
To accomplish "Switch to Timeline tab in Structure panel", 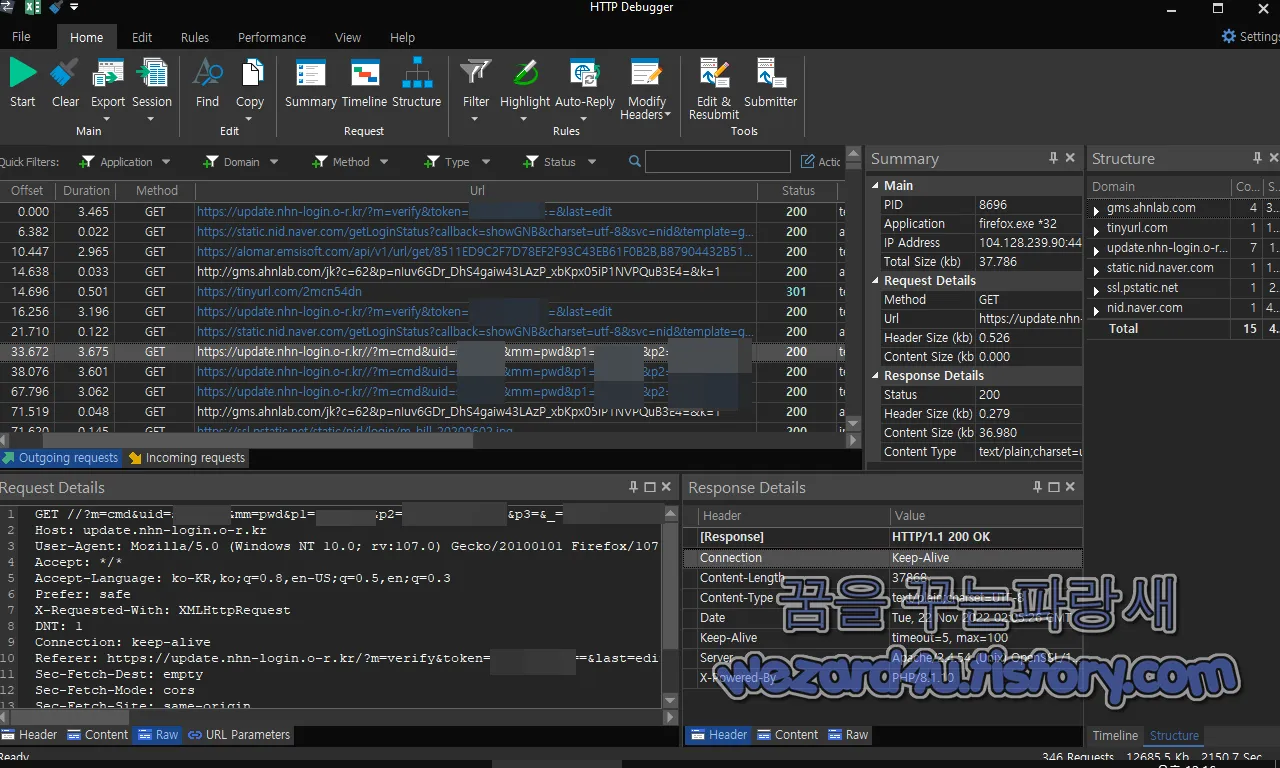I will (1115, 736).
